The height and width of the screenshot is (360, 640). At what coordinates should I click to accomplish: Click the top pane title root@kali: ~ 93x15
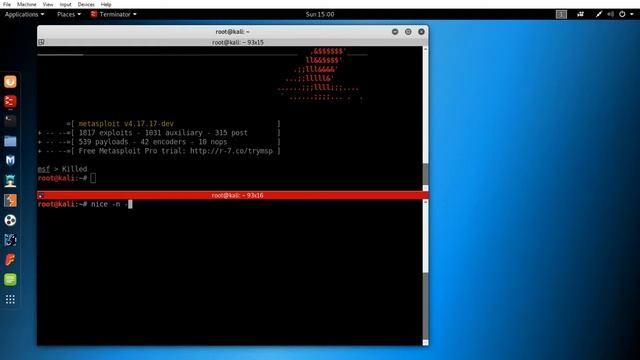(238, 42)
